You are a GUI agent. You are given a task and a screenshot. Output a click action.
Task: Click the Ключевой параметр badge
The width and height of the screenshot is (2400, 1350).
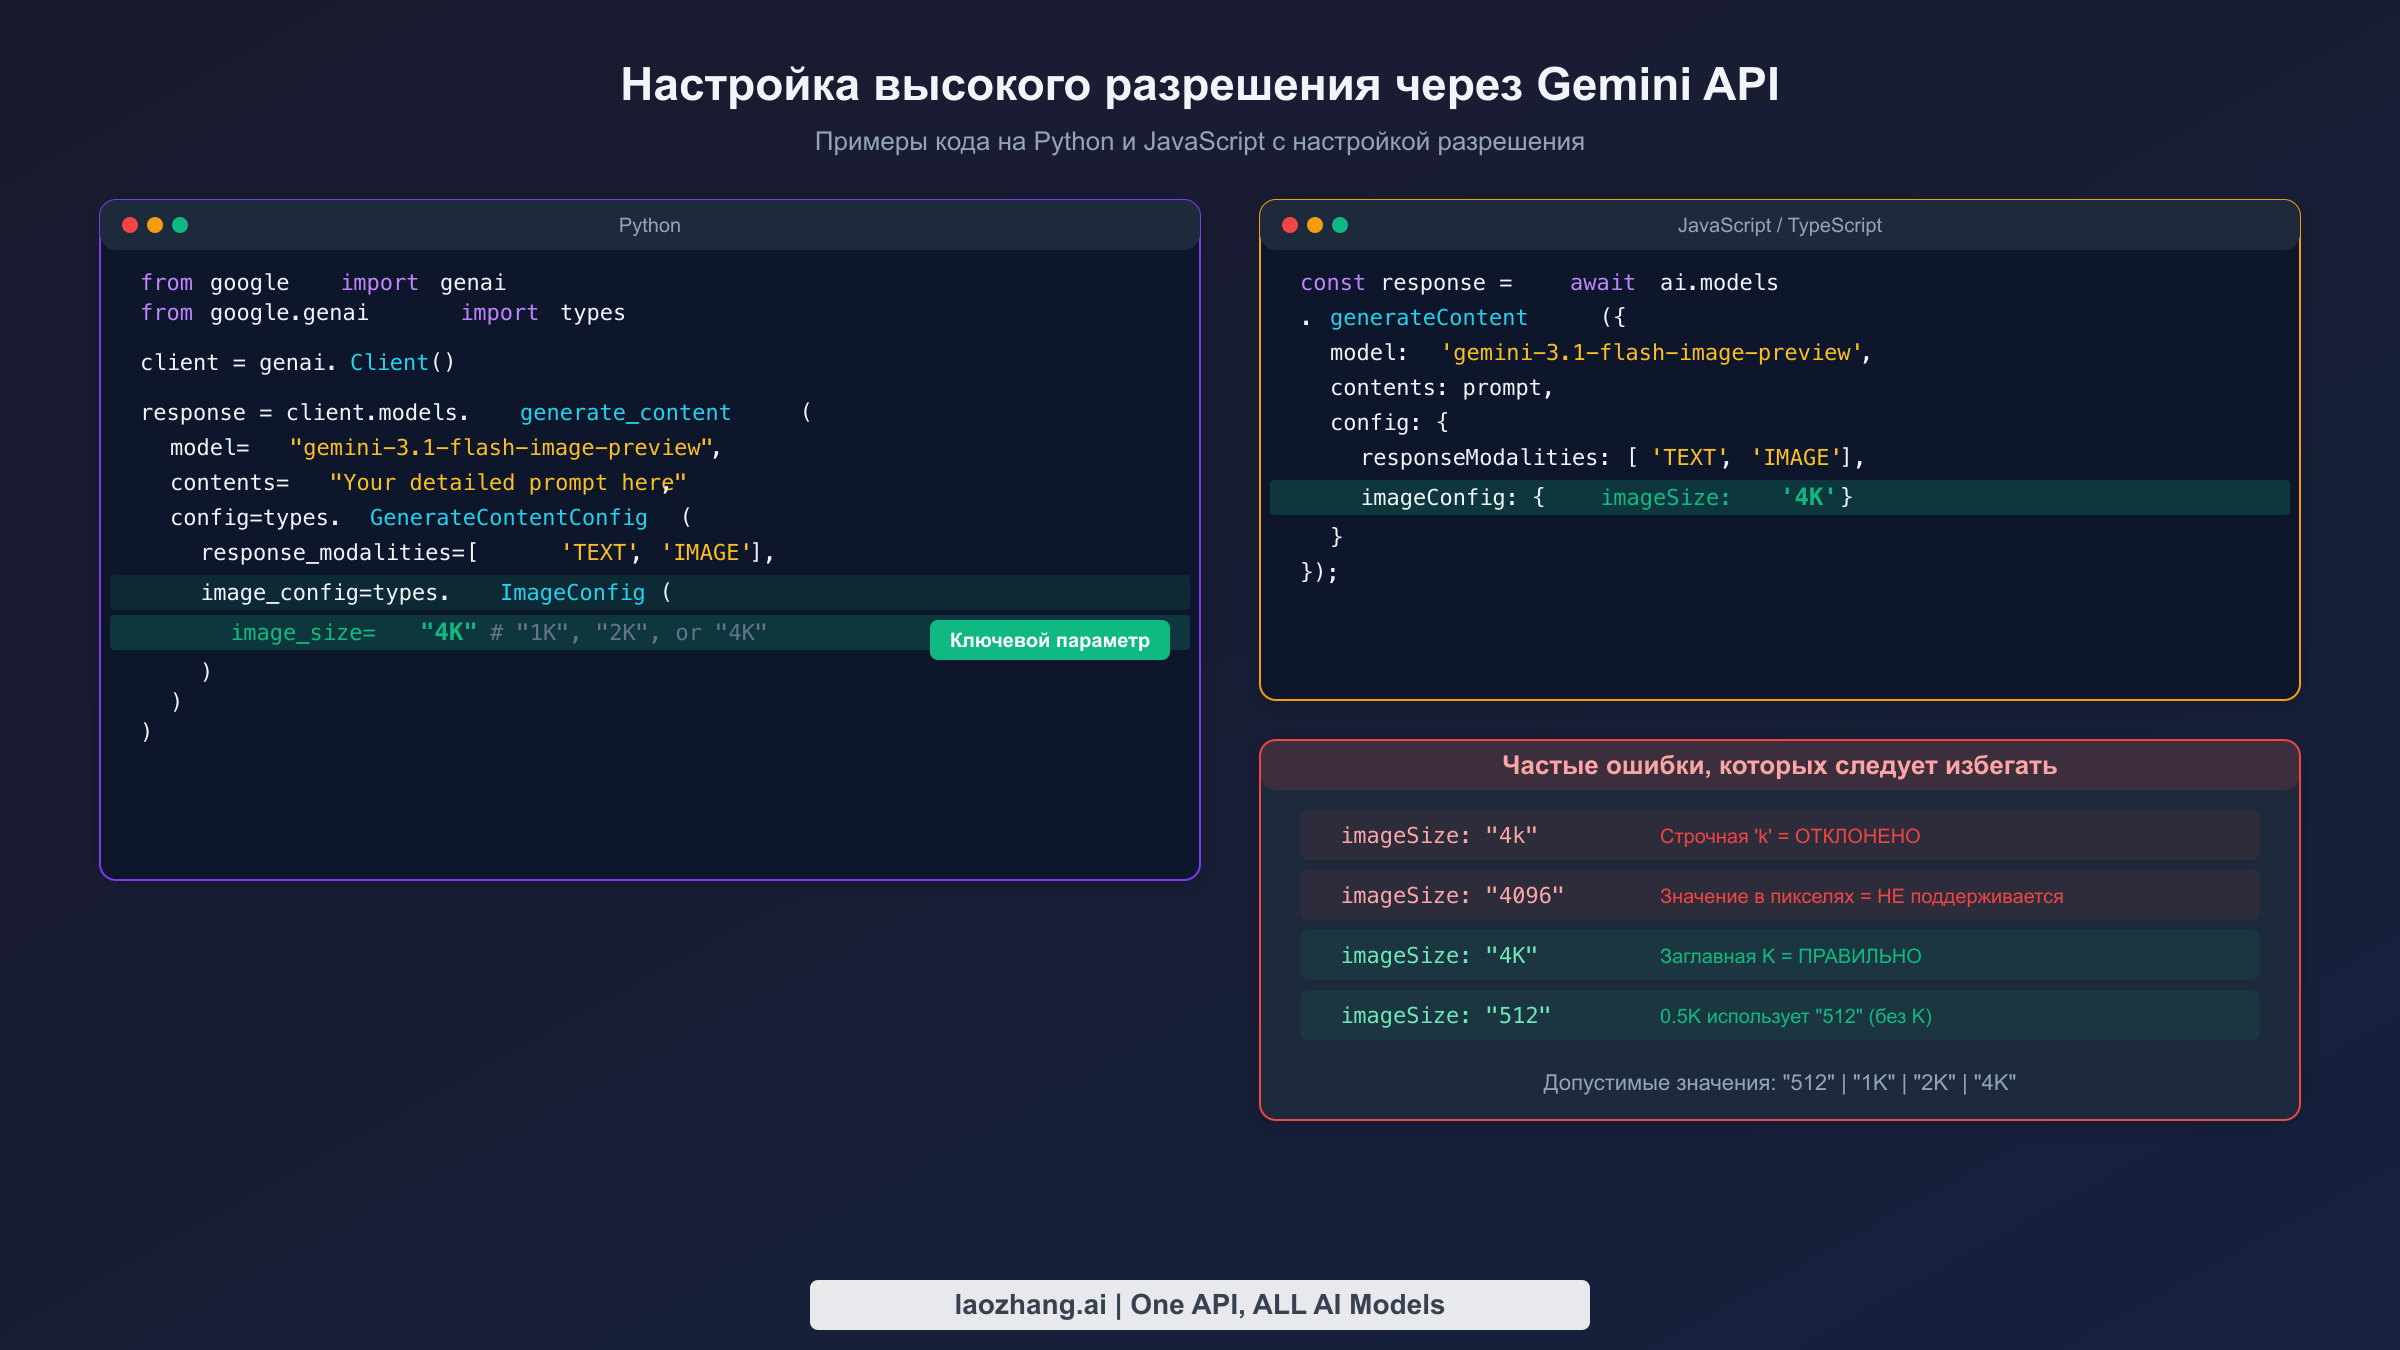click(x=1050, y=639)
